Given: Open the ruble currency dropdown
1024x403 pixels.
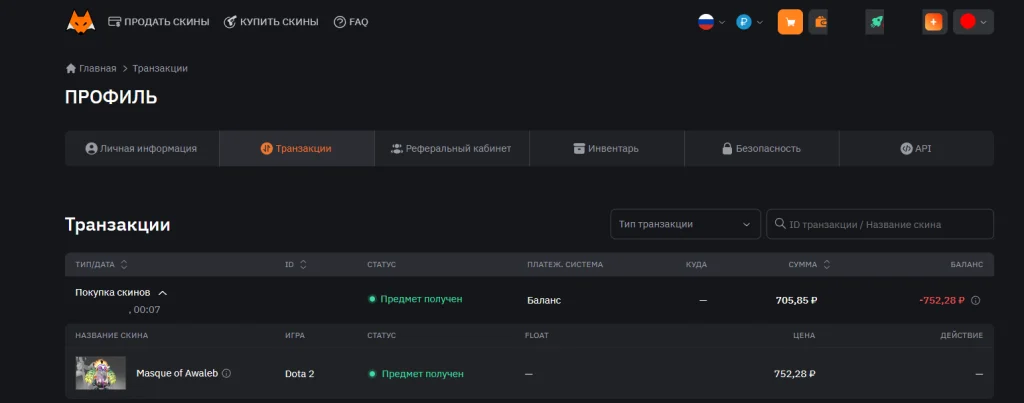Looking at the screenshot, I should click(x=750, y=22).
